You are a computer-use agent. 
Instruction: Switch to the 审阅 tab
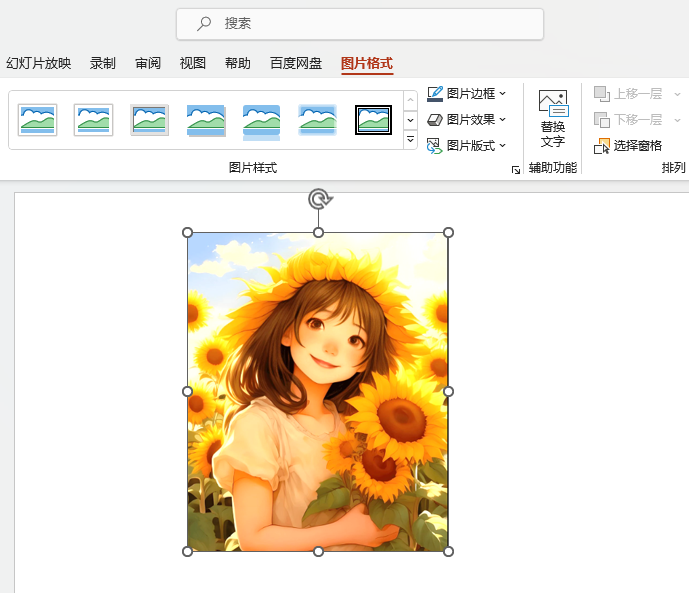148,63
